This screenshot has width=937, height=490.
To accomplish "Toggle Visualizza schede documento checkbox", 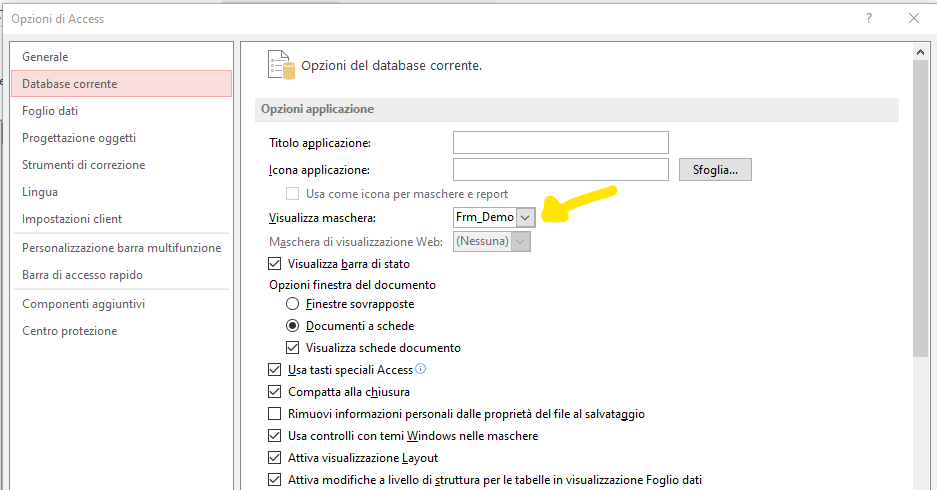I will click(x=292, y=347).
